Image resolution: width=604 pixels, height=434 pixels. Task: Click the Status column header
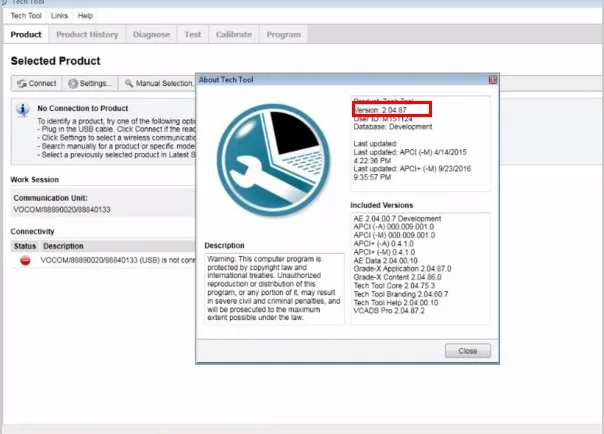(x=25, y=246)
